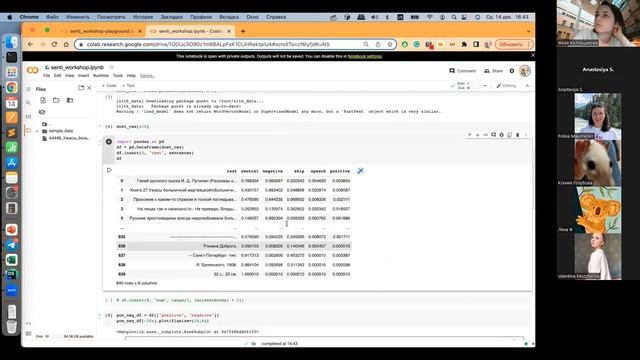This screenshot has height=360, width=640.
Task: Click the interactive table wand icon
Action: pyautogui.click(x=360, y=171)
